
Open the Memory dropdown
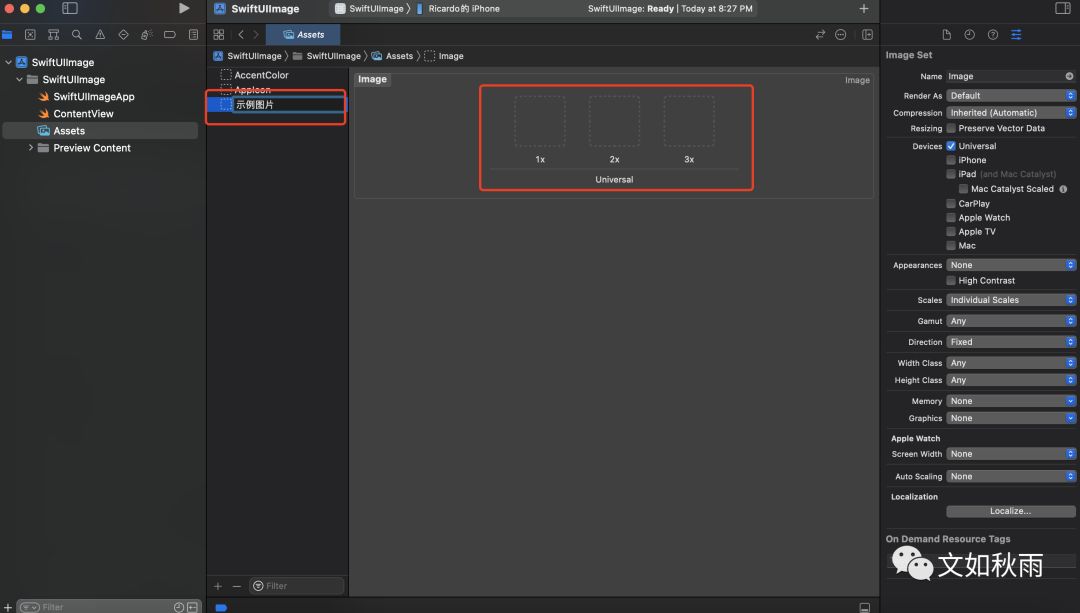(x=1010, y=401)
